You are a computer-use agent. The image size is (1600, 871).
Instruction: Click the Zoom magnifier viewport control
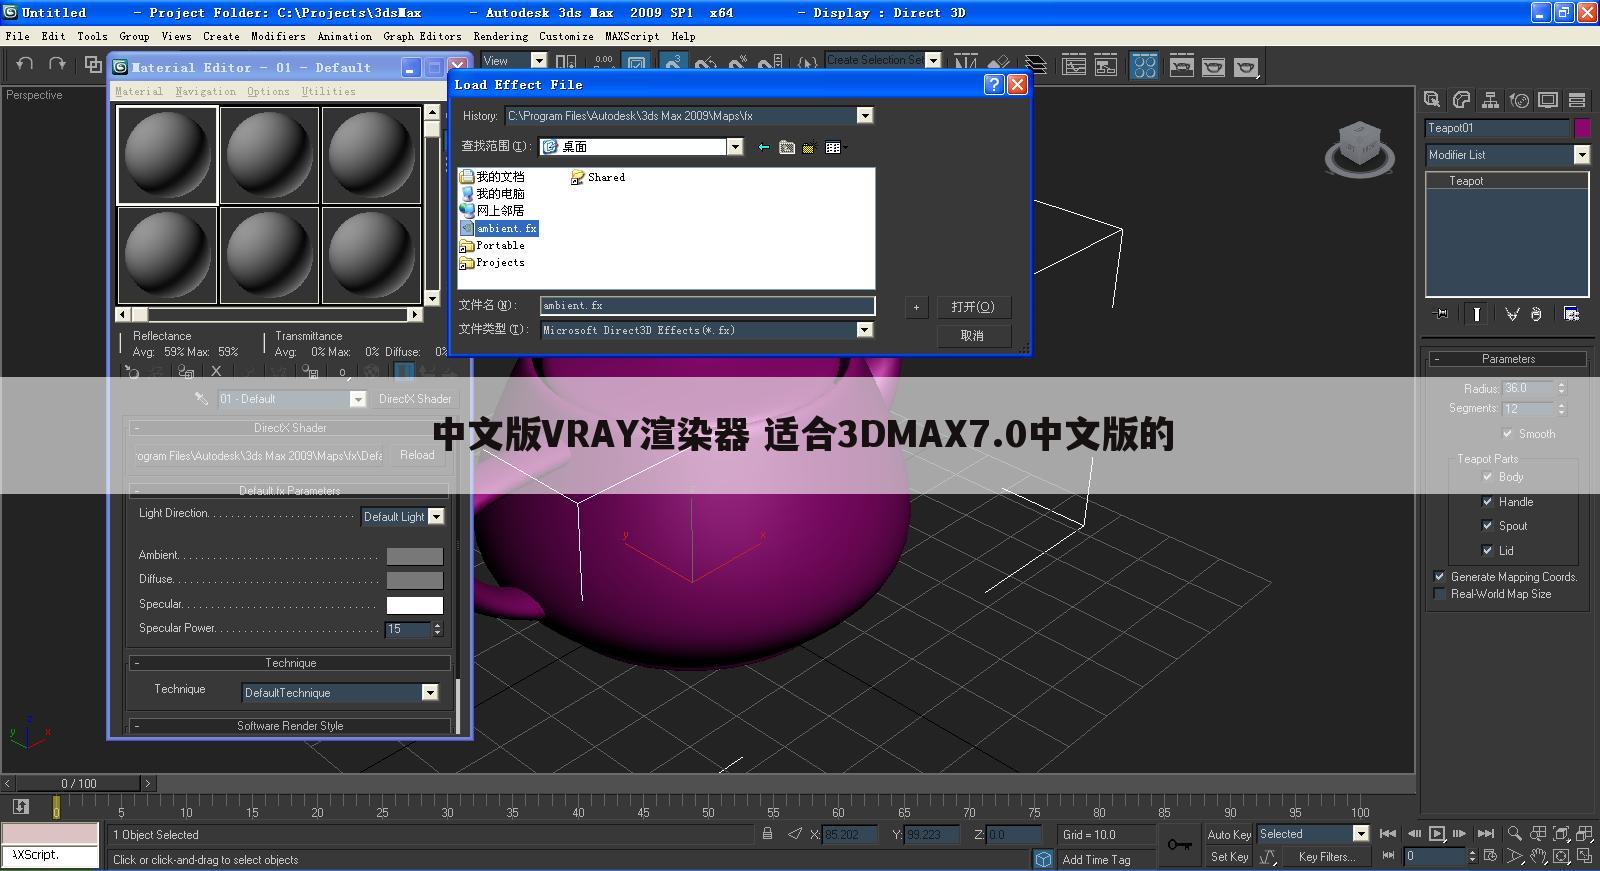[1515, 833]
